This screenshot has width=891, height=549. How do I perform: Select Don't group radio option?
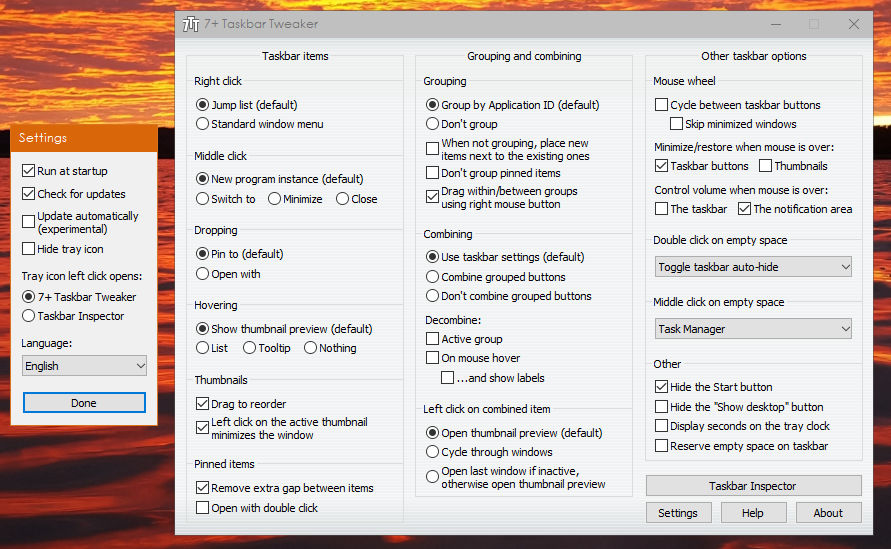pos(461,124)
